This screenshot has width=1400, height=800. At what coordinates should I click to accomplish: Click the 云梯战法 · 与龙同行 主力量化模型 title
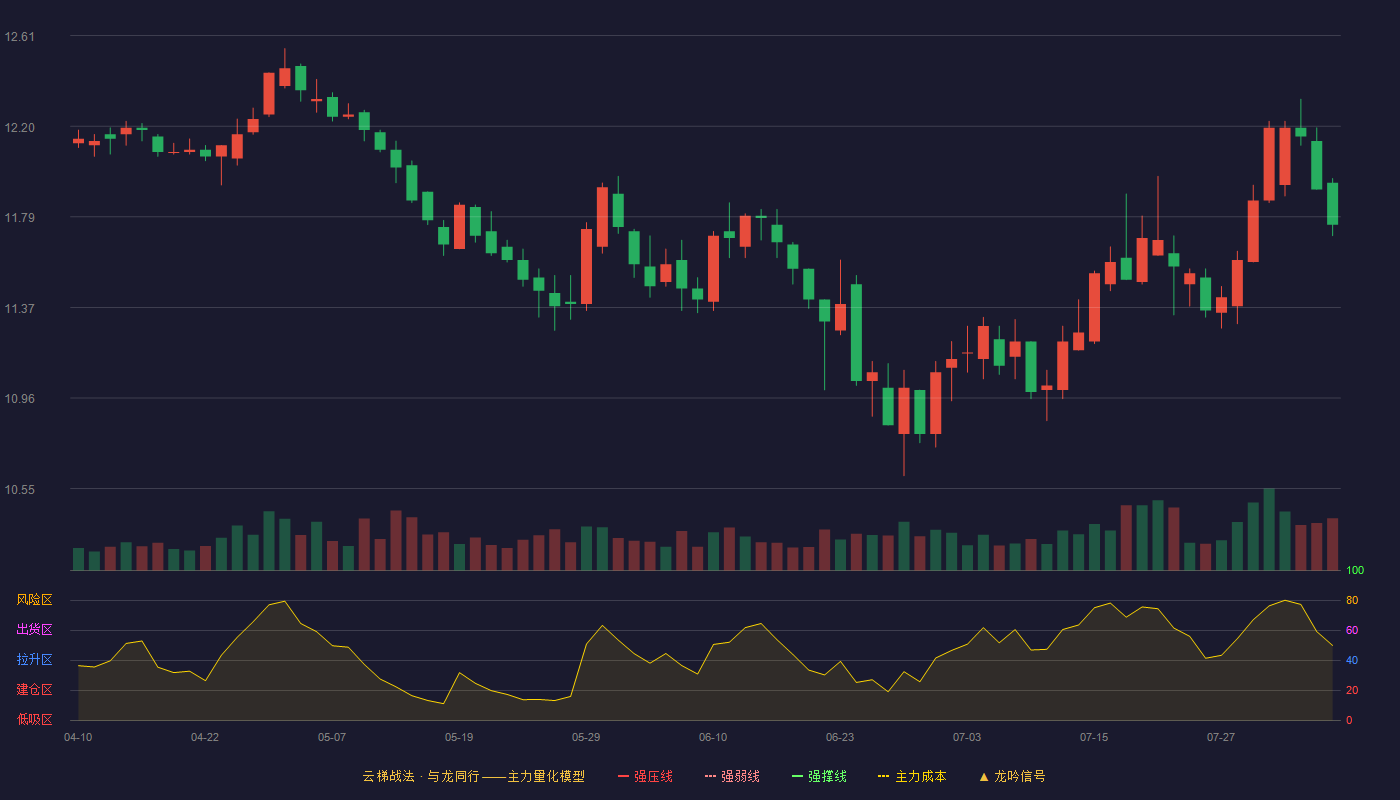474,776
